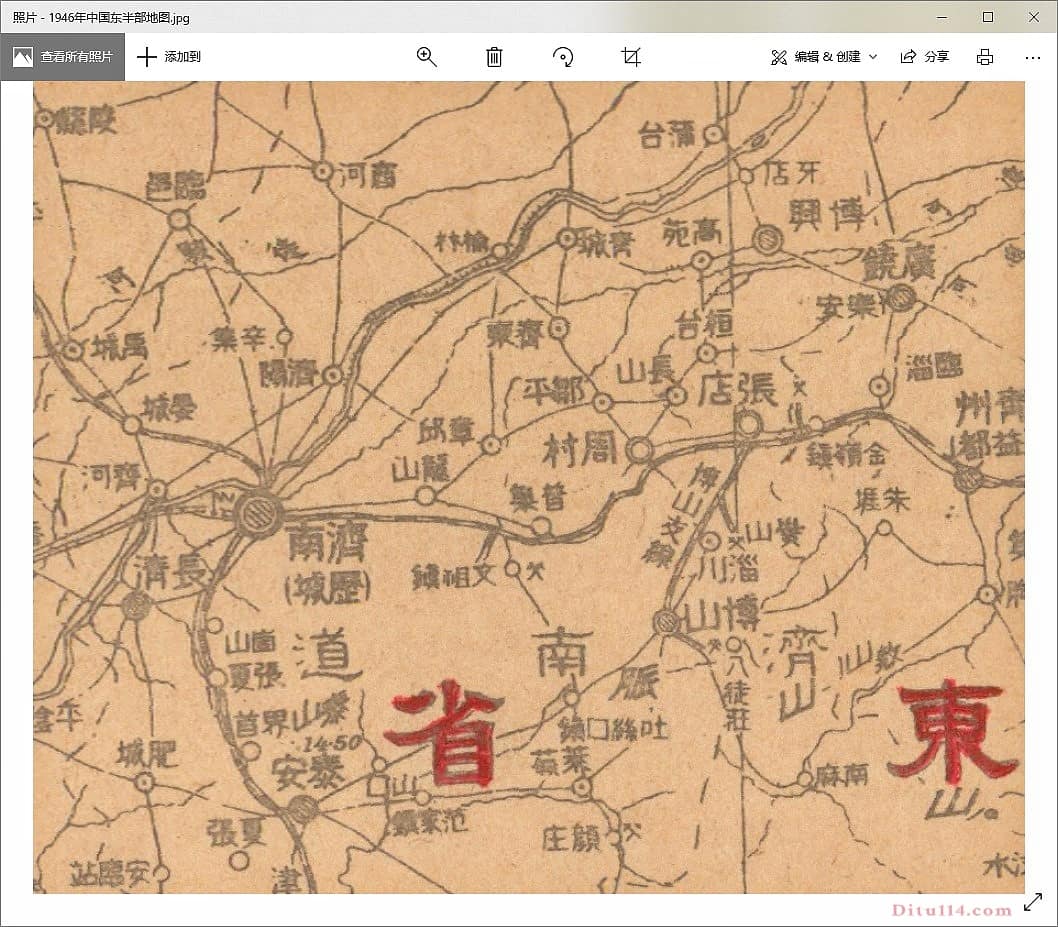Enter full screen with the diagonal arrows icon
Screen dimensions: 1058x927
(x=1033, y=903)
